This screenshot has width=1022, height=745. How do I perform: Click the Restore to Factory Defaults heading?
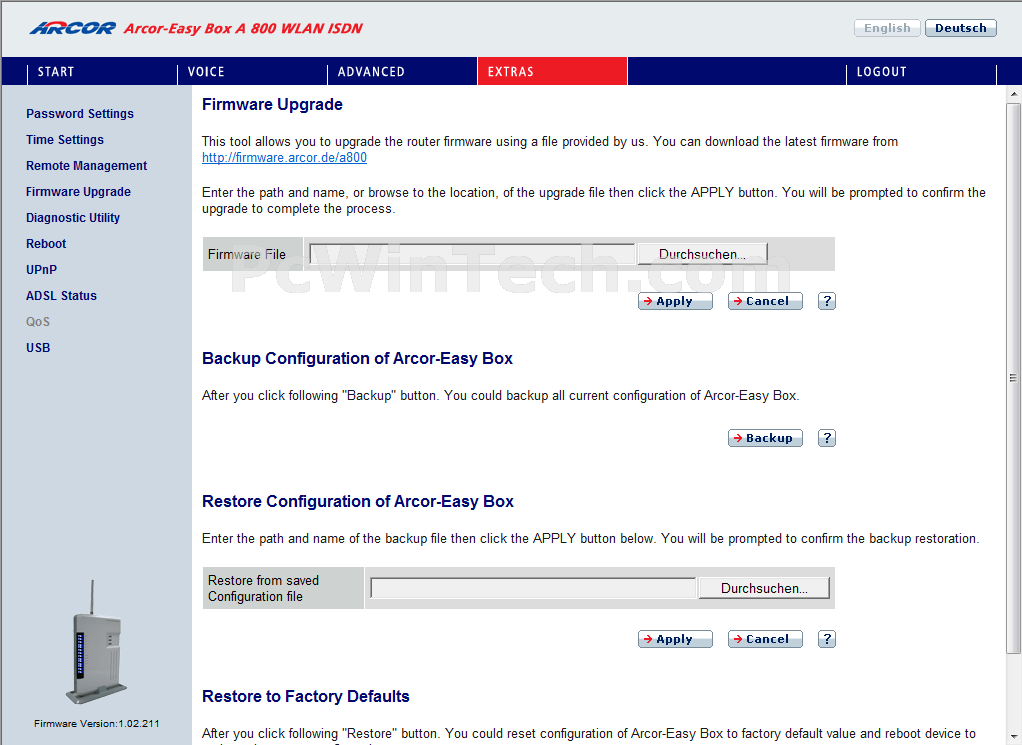[x=306, y=696]
